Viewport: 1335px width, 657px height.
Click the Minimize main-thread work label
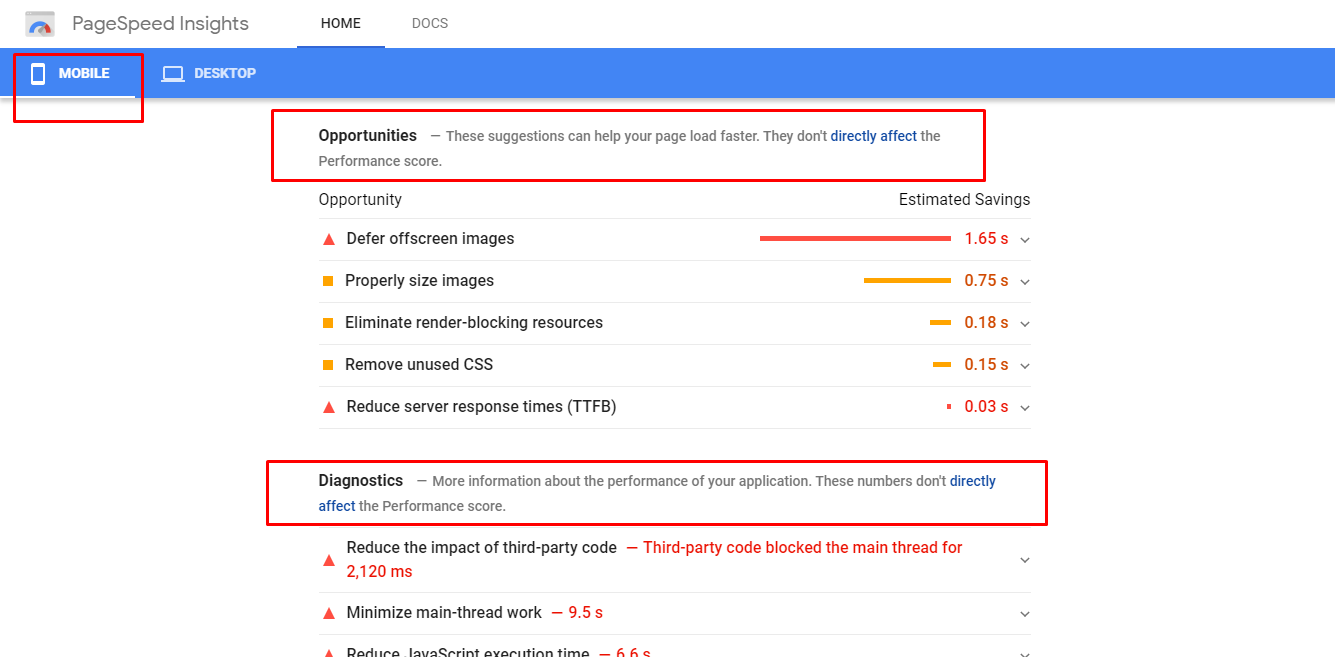[x=444, y=613]
